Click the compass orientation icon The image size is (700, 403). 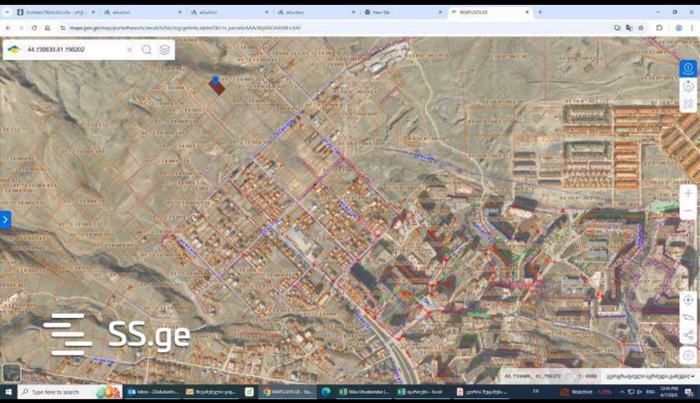click(688, 86)
